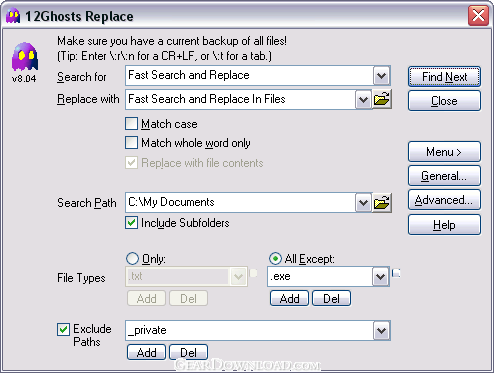Open Advanced options
The image size is (494, 373).
(444, 200)
